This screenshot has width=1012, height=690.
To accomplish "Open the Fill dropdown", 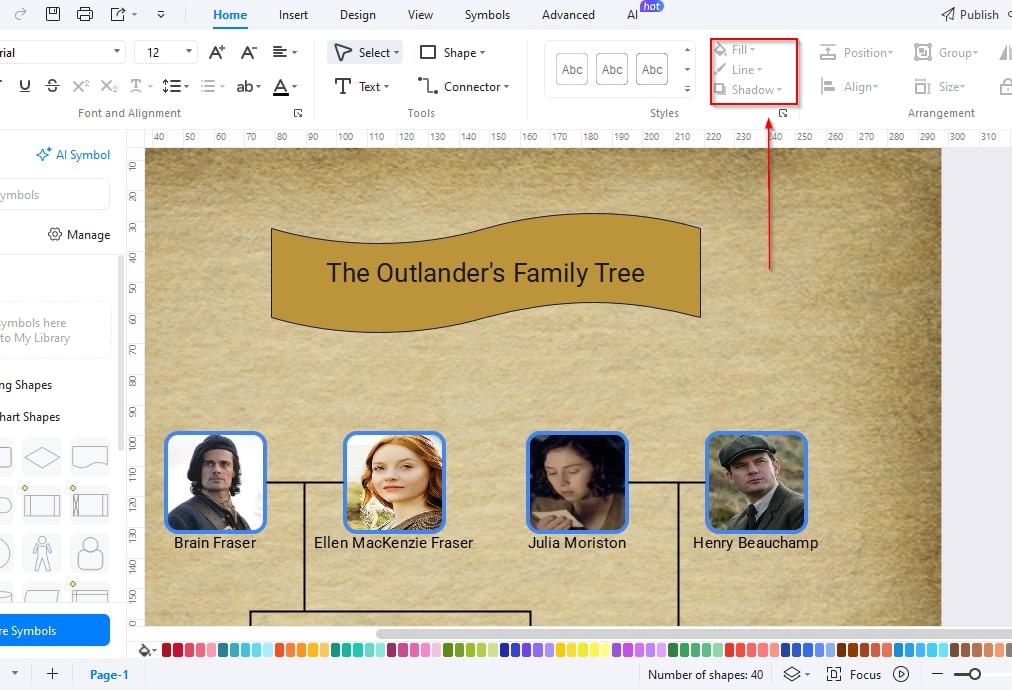I will click(x=735, y=50).
